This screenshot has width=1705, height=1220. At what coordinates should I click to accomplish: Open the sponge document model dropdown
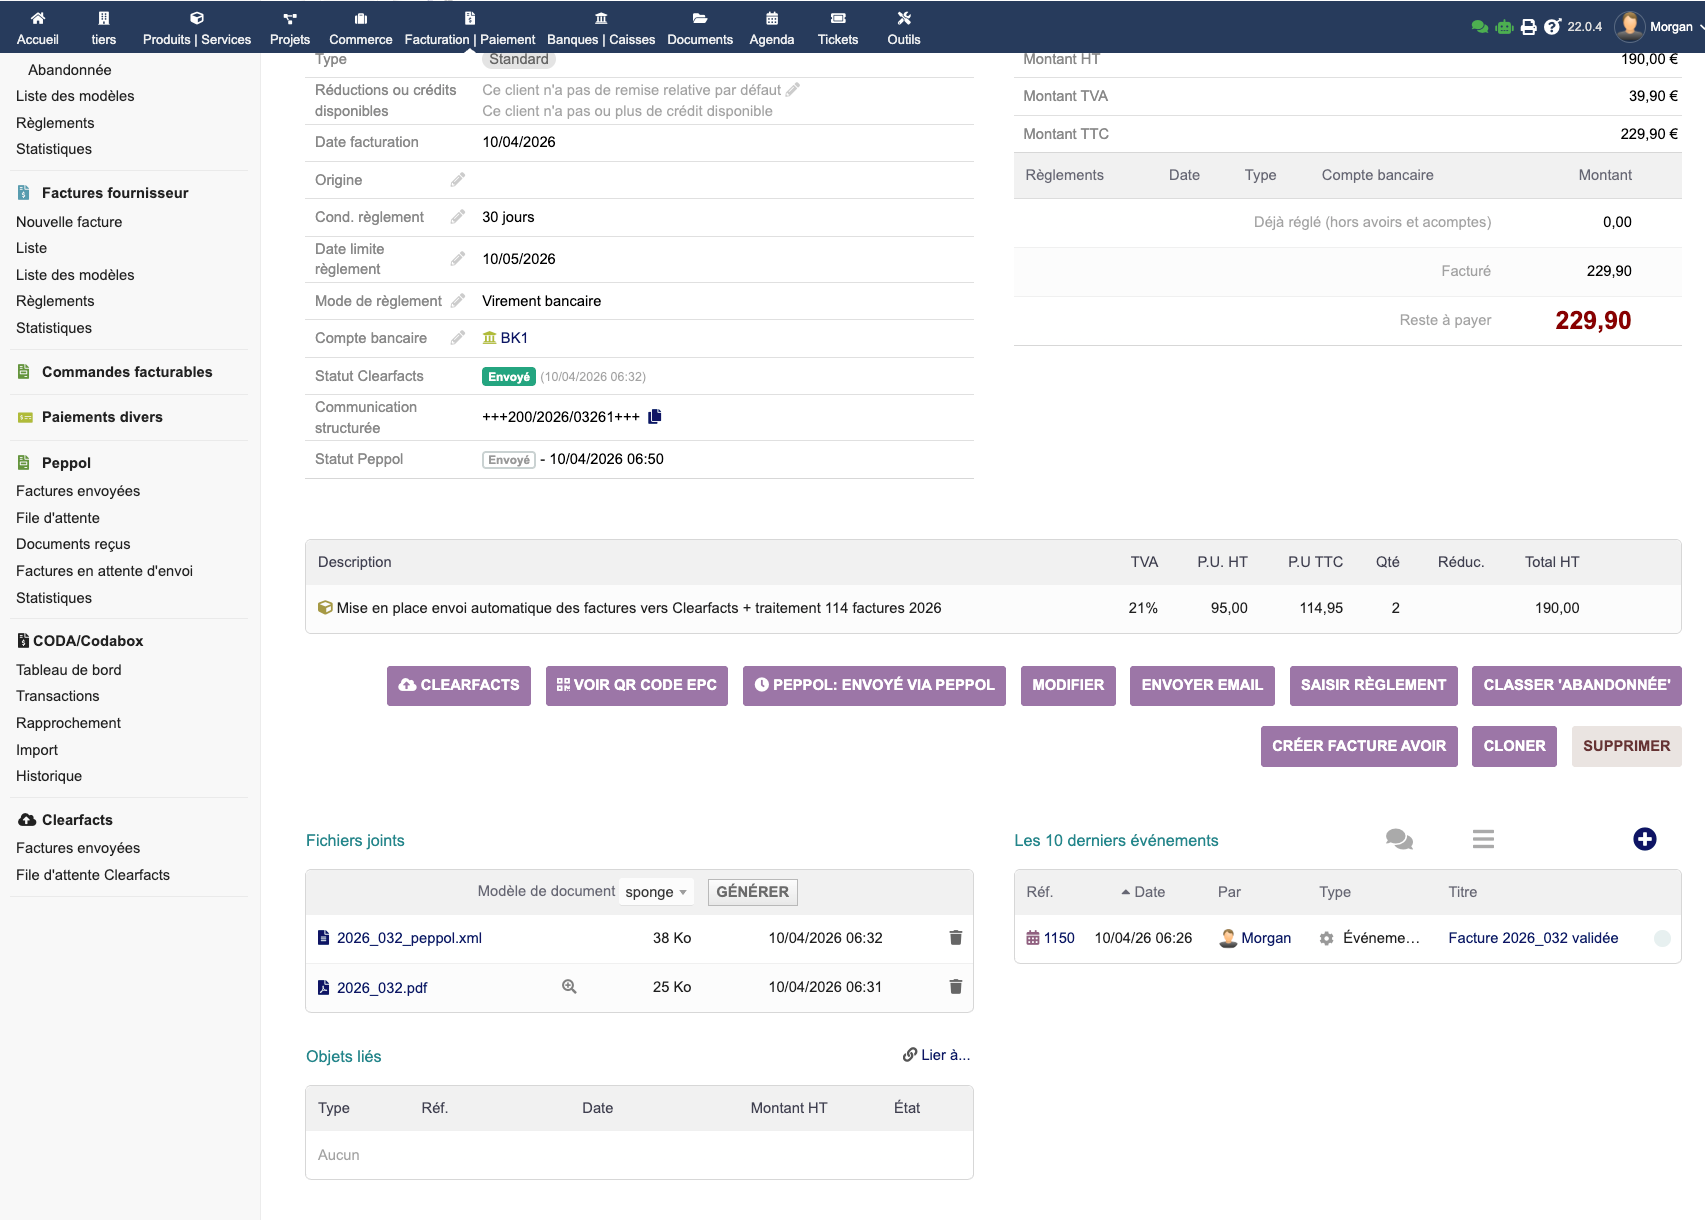click(x=656, y=892)
